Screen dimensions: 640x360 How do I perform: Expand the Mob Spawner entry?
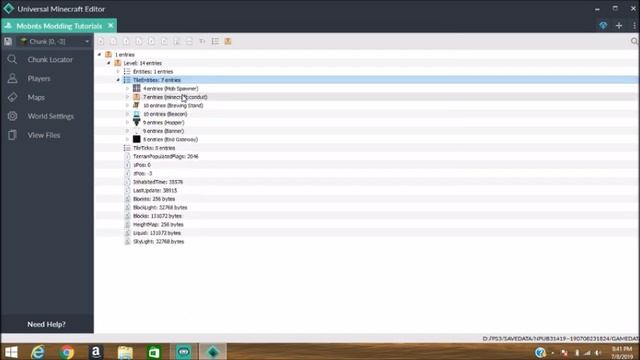pos(127,89)
